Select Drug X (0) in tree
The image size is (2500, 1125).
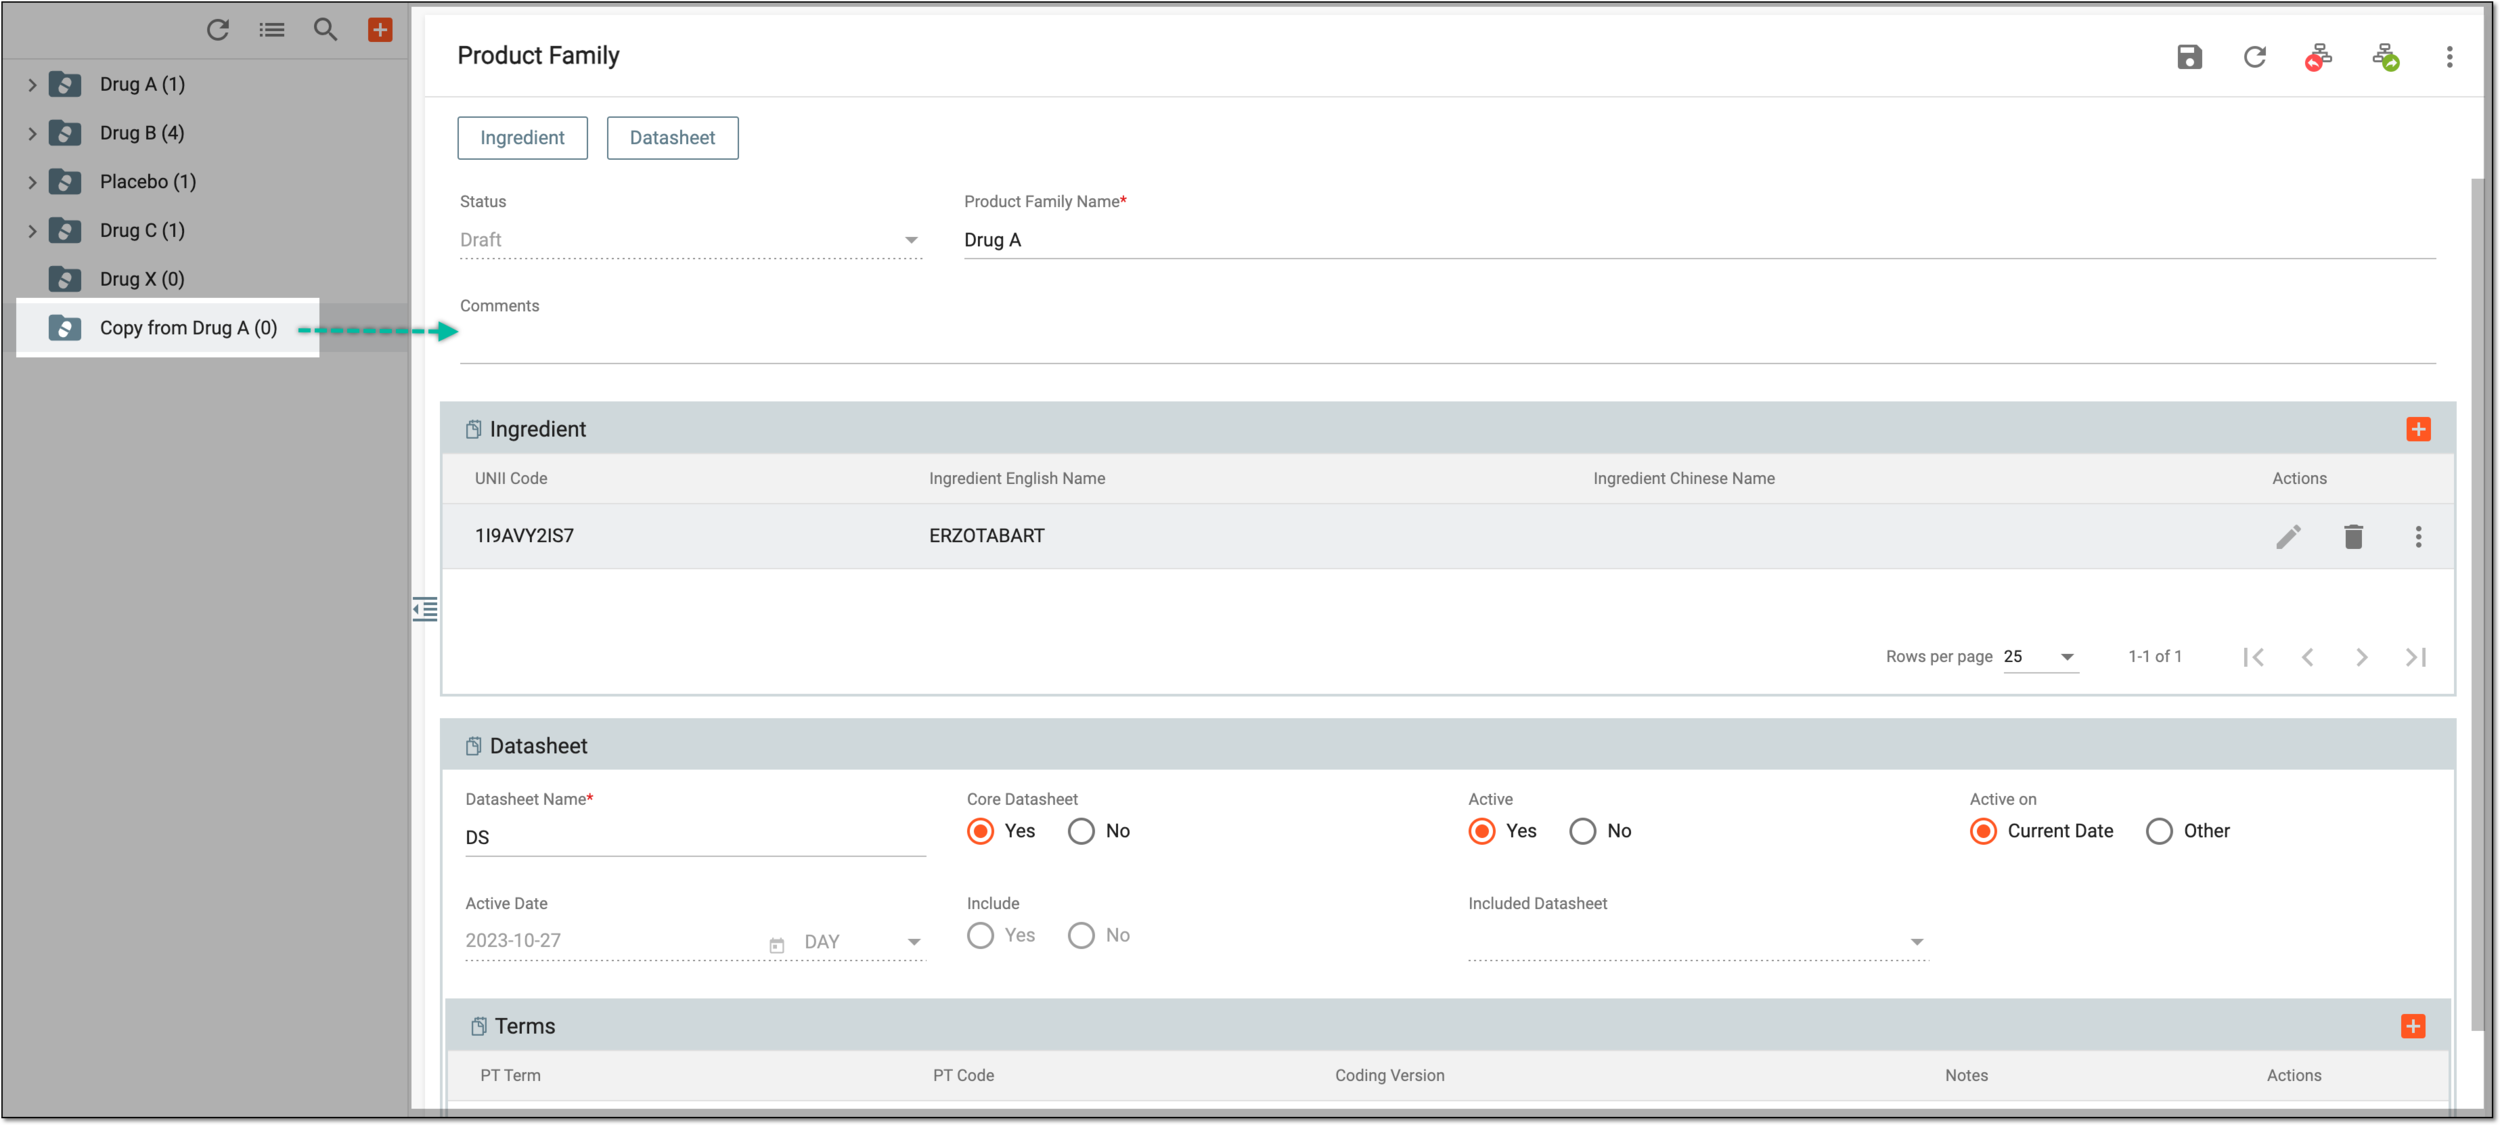[x=142, y=279]
